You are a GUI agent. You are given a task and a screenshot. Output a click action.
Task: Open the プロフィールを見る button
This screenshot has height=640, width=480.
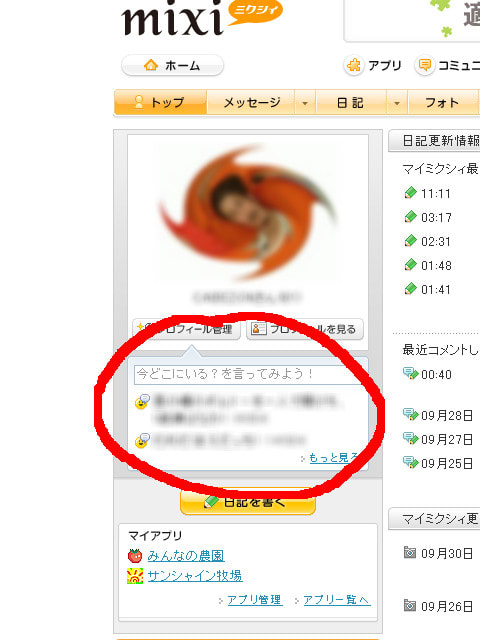(305, 329)
